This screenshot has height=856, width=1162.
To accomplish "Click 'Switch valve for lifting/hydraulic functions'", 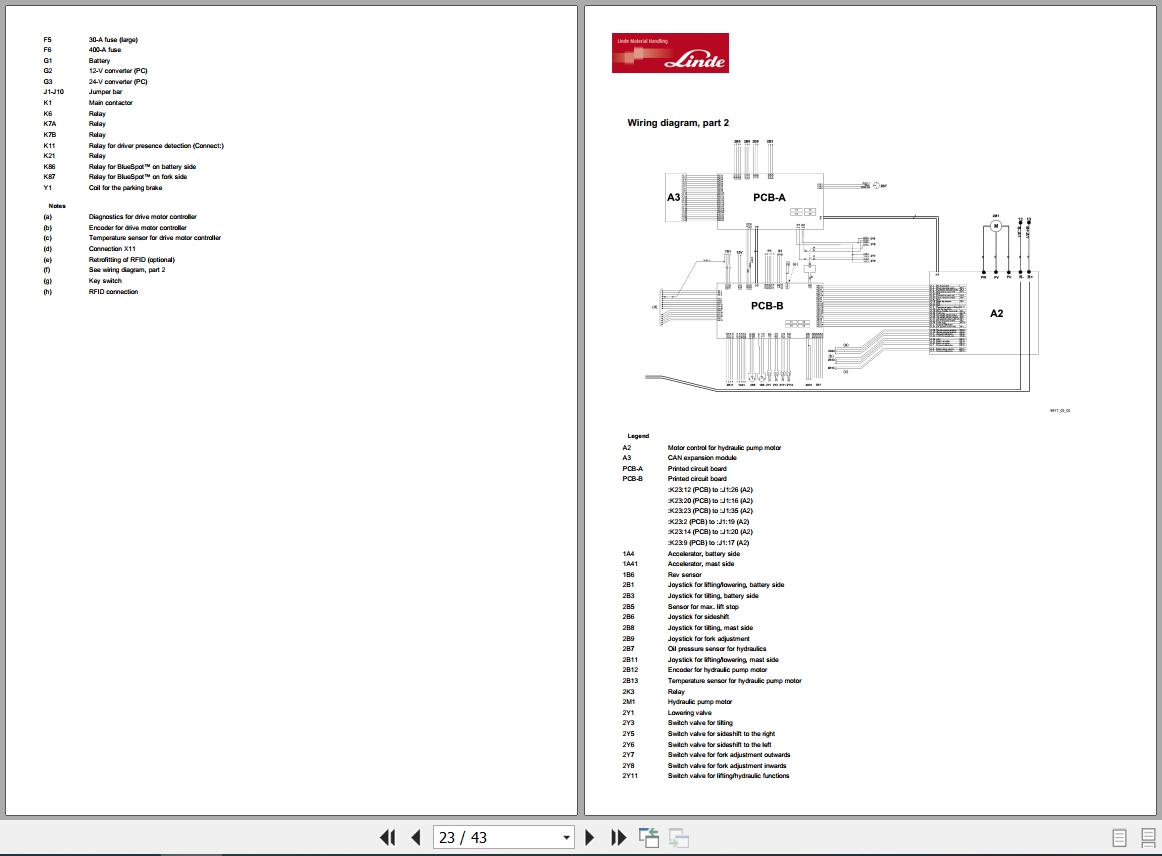I will 728,776.
